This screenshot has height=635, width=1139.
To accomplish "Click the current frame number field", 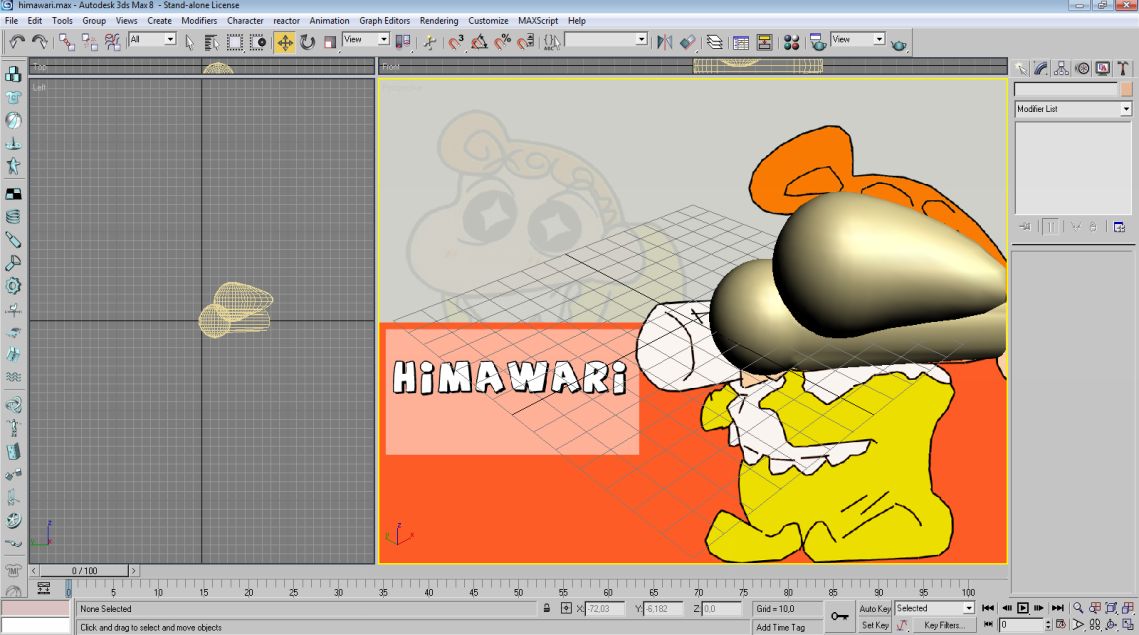I will (1021, 625).
